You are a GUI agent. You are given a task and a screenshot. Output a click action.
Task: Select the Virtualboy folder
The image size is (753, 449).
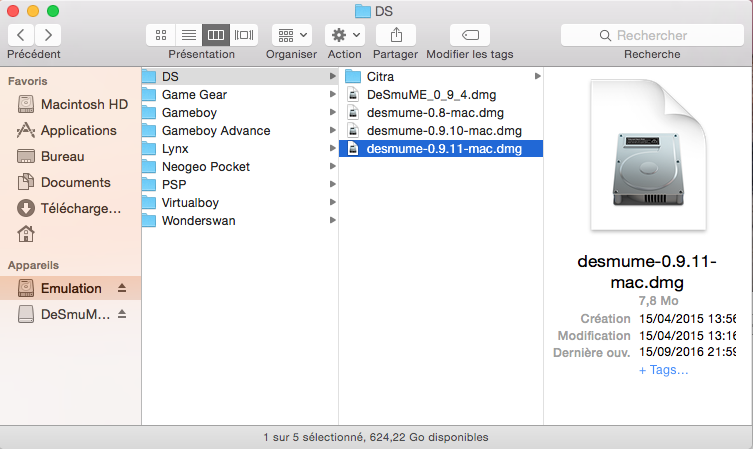coord(240,203)
